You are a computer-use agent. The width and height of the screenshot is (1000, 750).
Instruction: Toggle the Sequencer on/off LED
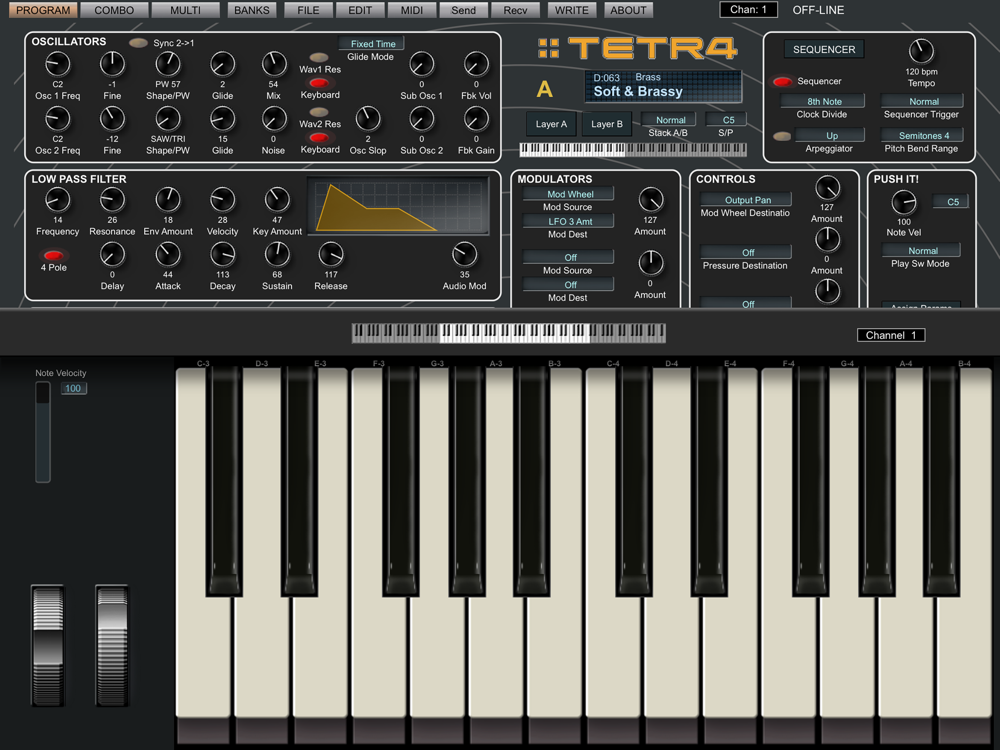click(x=782, y=81)
